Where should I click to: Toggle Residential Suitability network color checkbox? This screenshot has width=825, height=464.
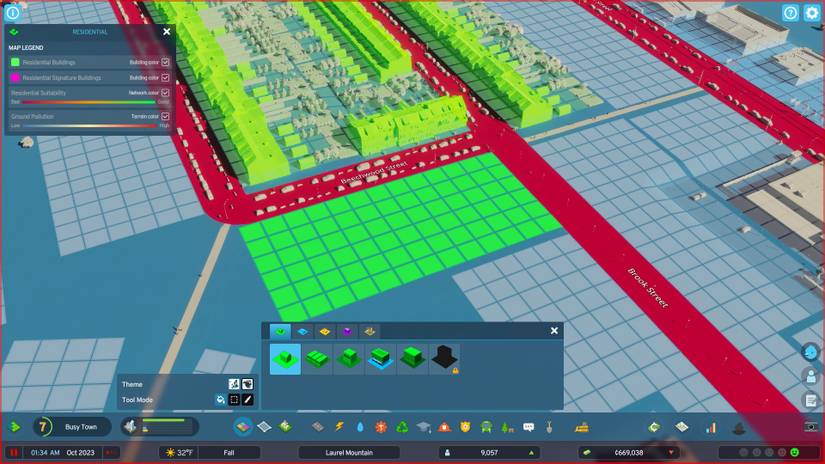(165, 93)
